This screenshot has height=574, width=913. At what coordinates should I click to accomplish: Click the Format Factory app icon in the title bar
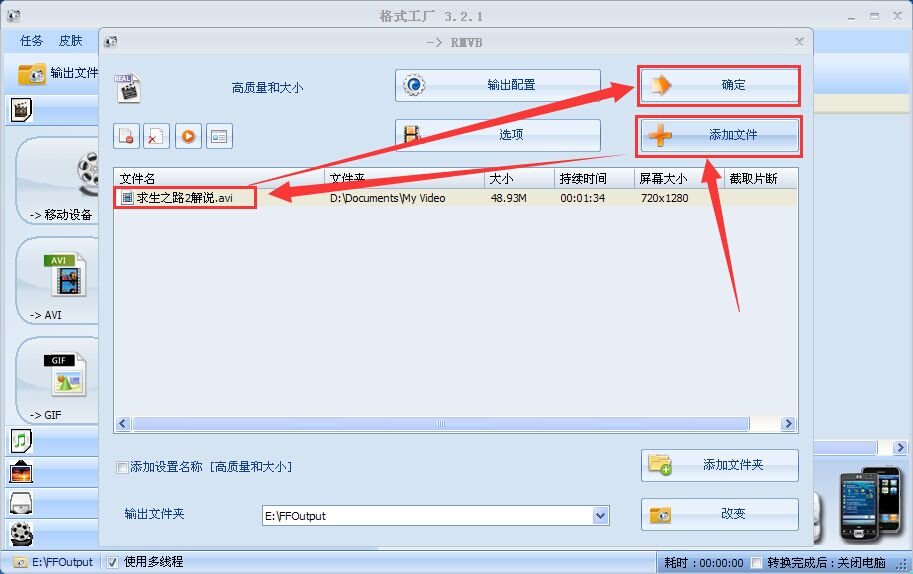tap(13, 16)
